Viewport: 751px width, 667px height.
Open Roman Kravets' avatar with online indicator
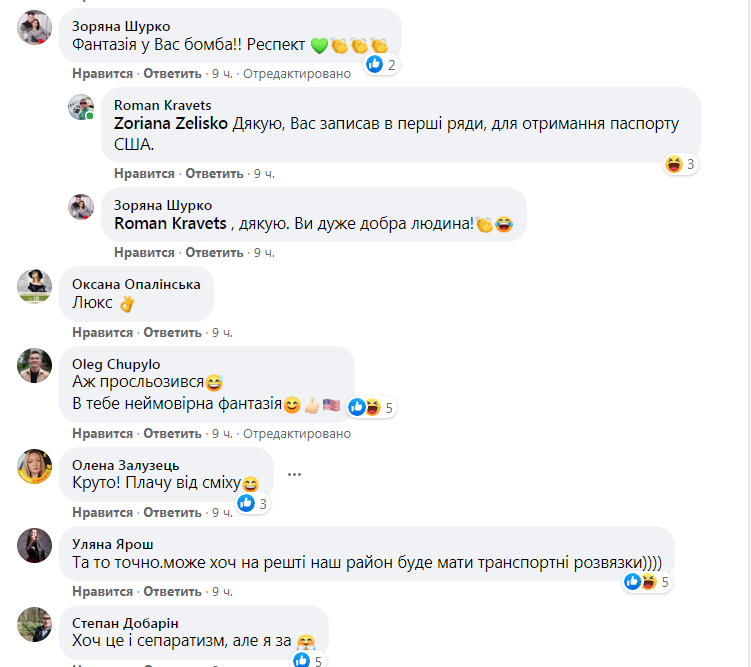81,107
